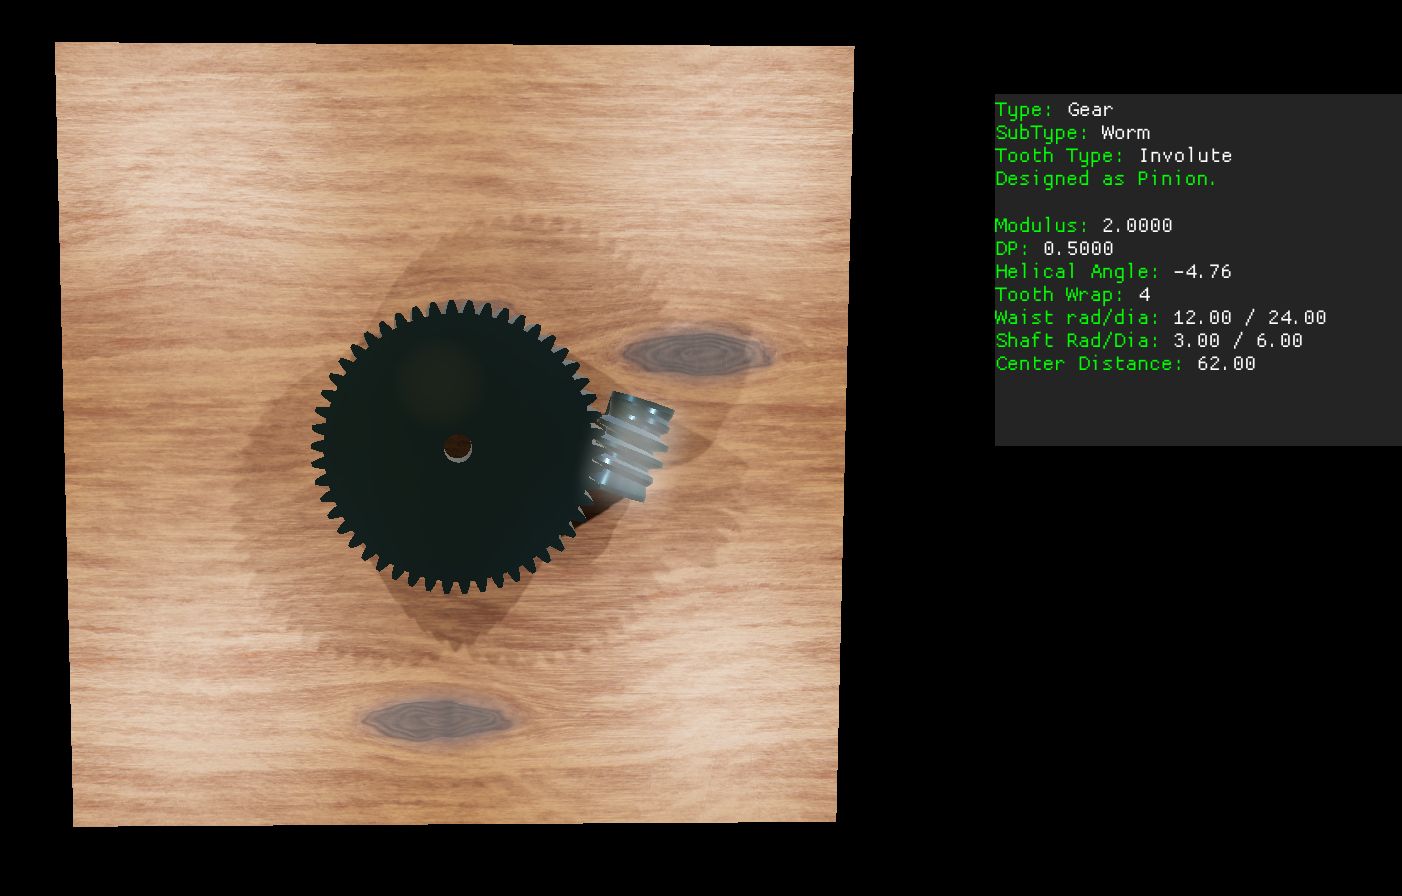Click the shaft hole at gear center

458,449
